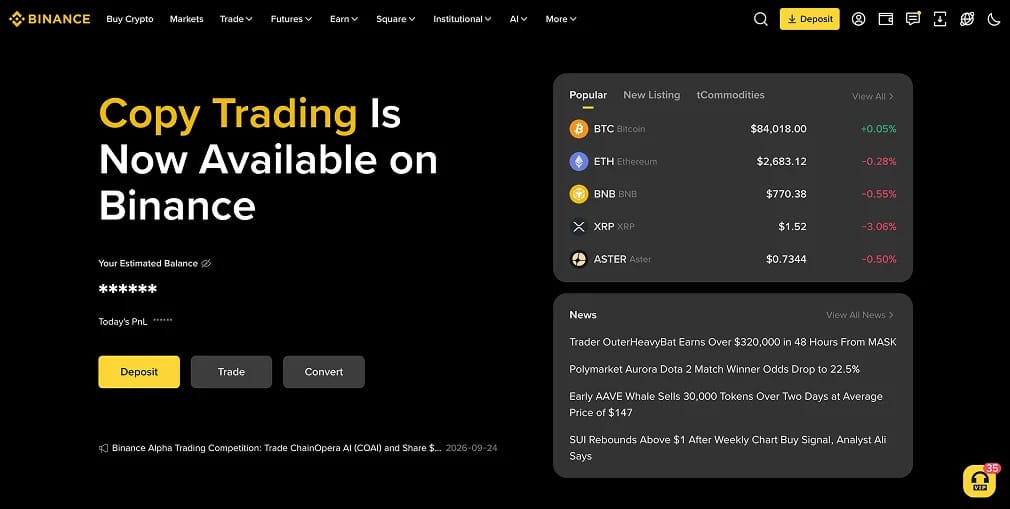Screen dimensions: 1010x509
Task: Click the download app icon
Action: (x=940, y=19)
